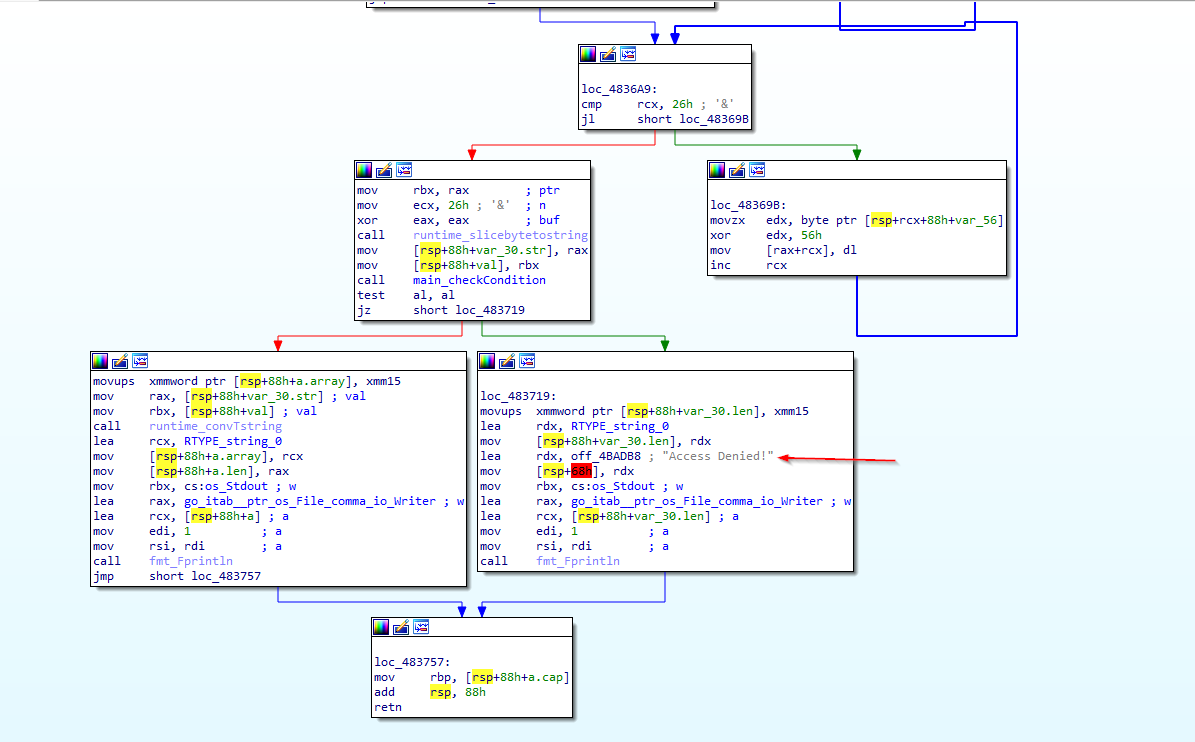Viewport: 1195px width, 742px height.
Task: Click color palette icon on loc_4836A9 node
Action: pos(588,54)
